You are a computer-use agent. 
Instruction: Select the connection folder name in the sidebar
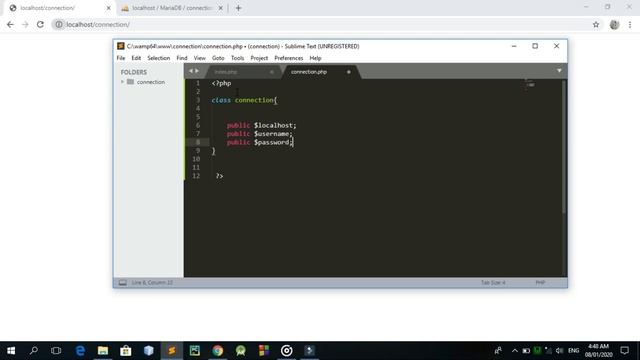pos(151,82)
